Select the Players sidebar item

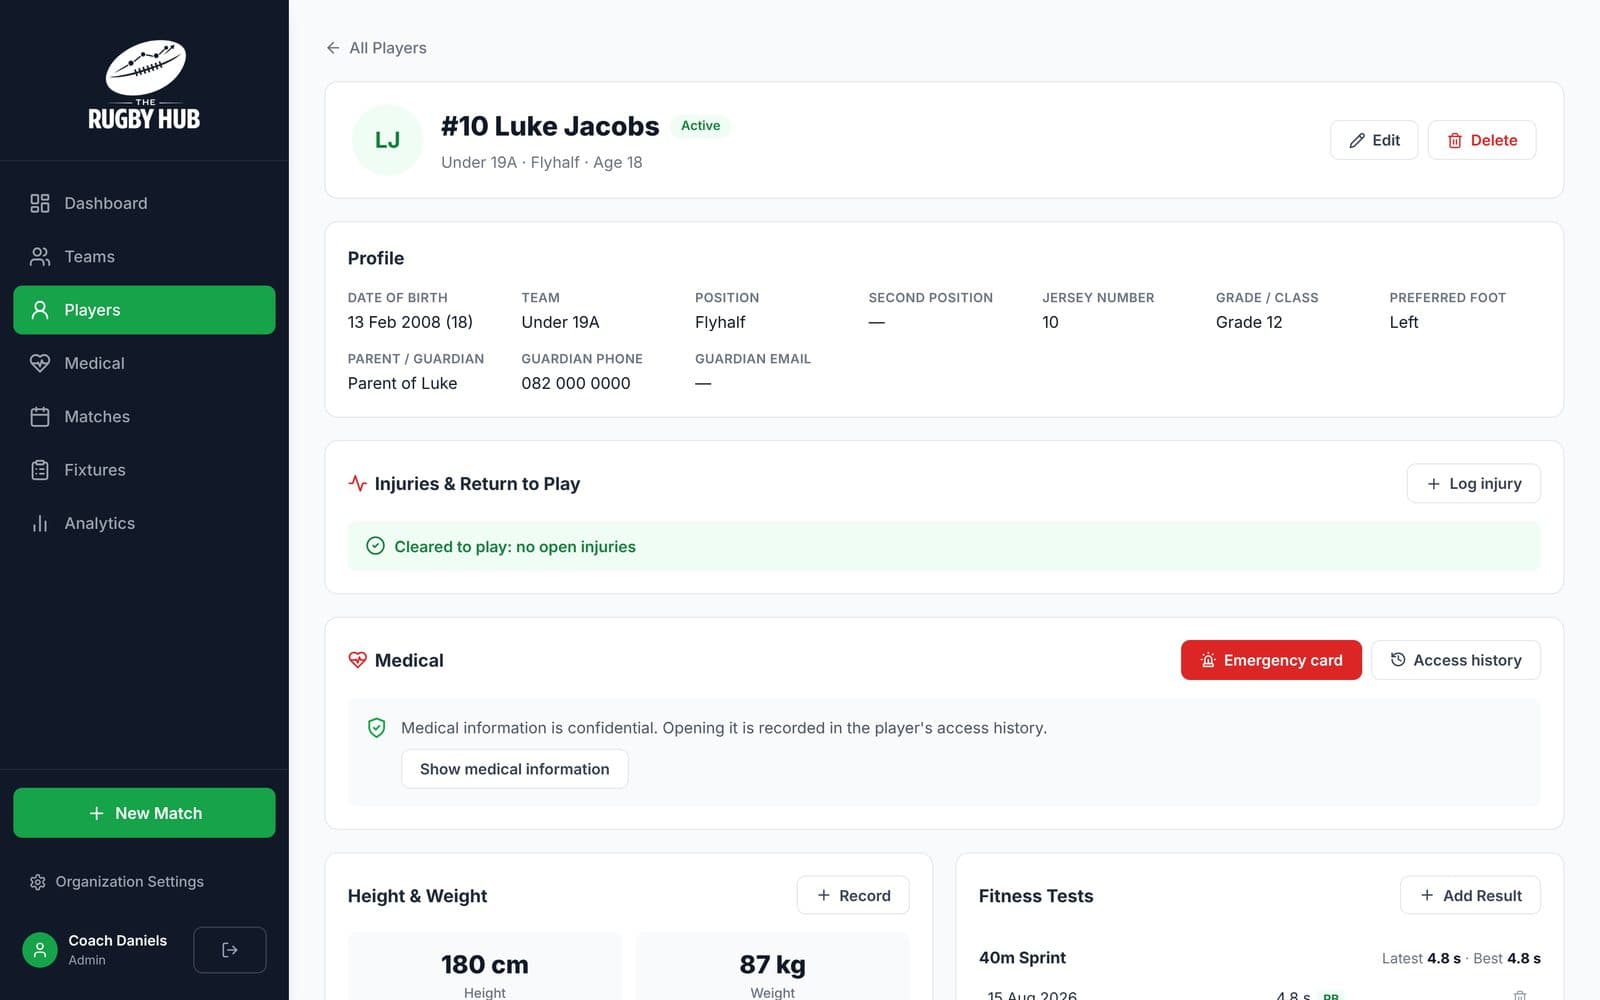(x=144, y=310)
